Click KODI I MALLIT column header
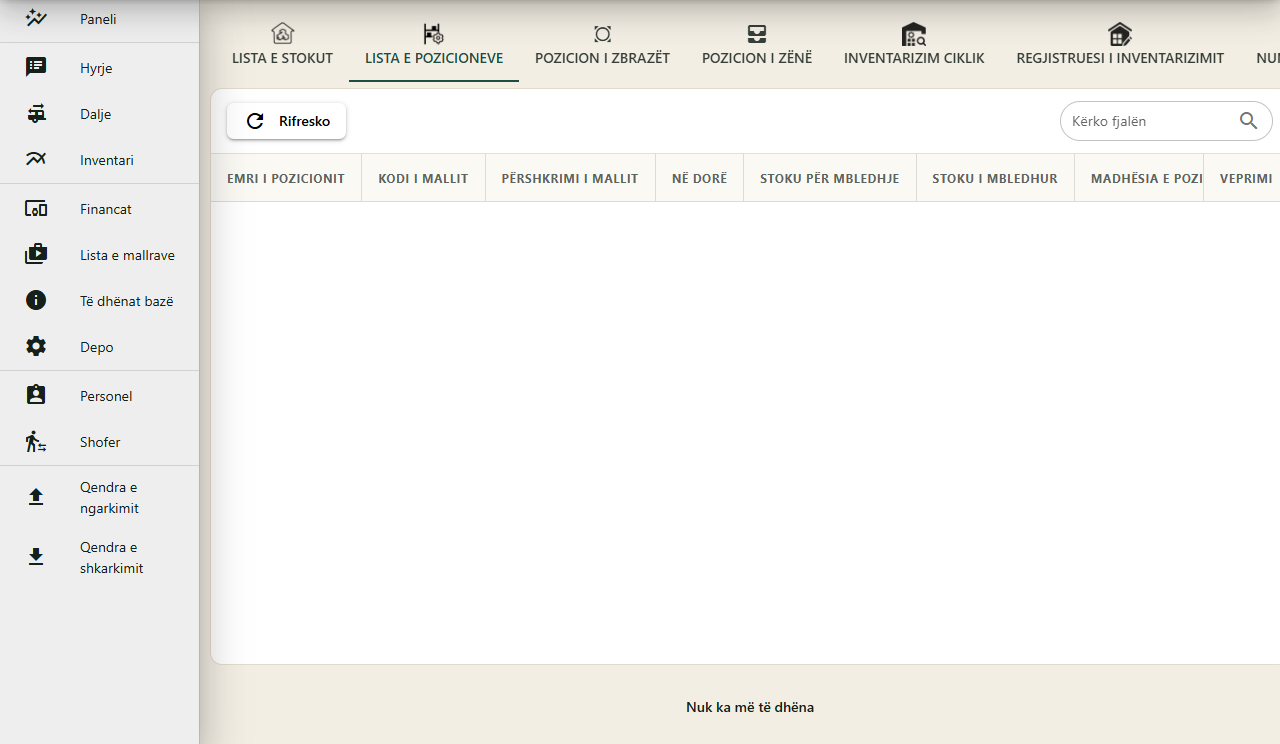 pyautogui.click(x=423, y=178)
